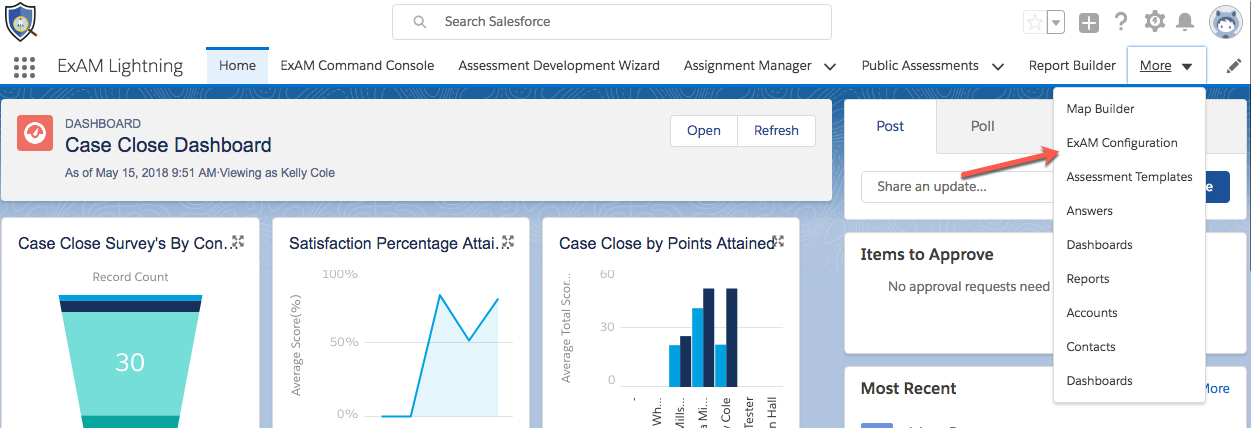Screen dimensions: 1251x428
Task: Click the dashboard Refresh button
Action: pos(776,131)
